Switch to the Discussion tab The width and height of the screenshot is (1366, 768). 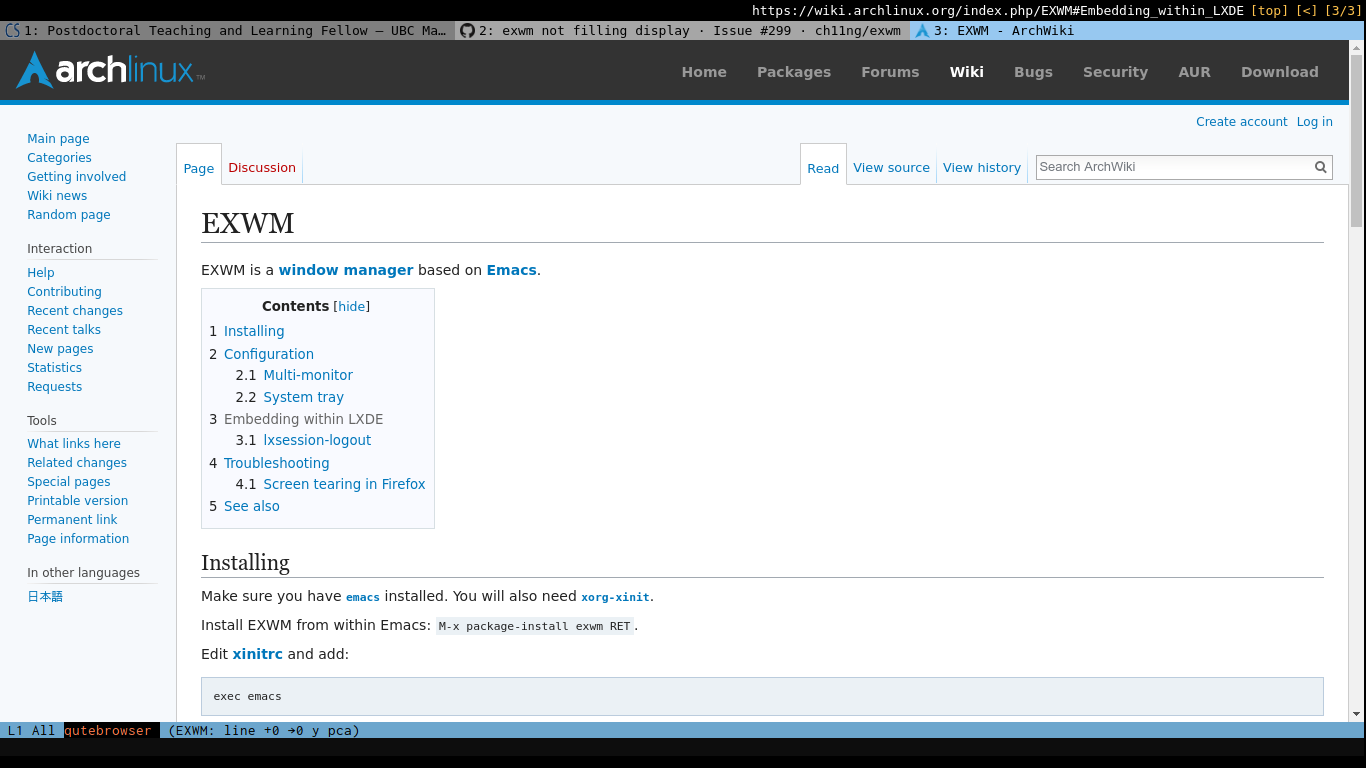click(x=261, y=167)
